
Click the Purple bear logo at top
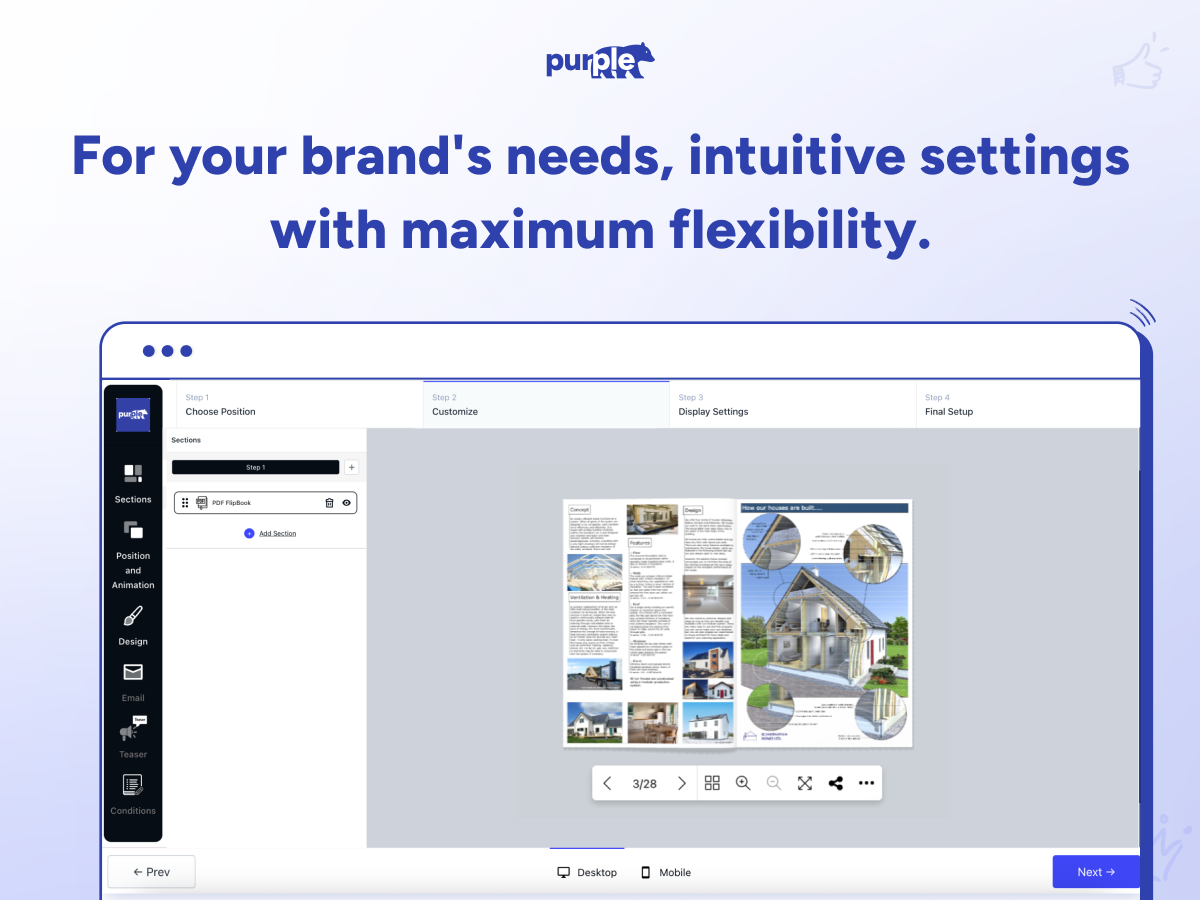point(600,60)
